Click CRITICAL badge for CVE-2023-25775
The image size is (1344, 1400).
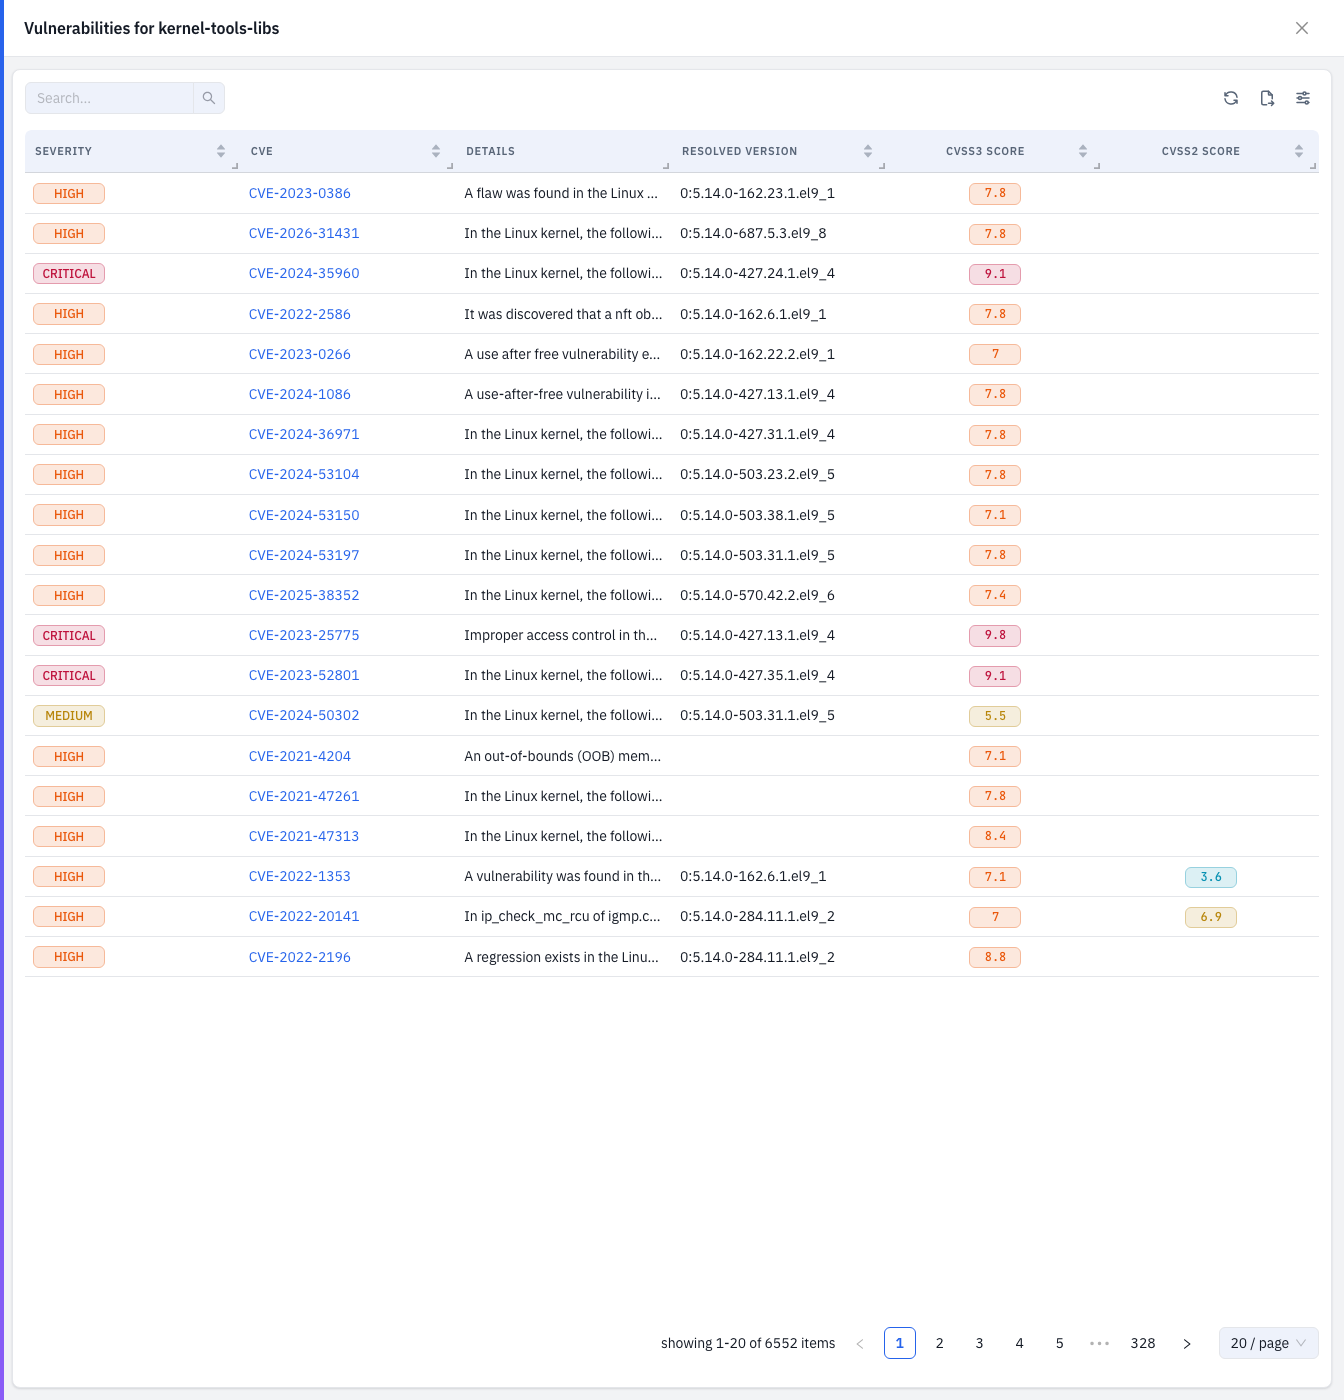point(69,636)
